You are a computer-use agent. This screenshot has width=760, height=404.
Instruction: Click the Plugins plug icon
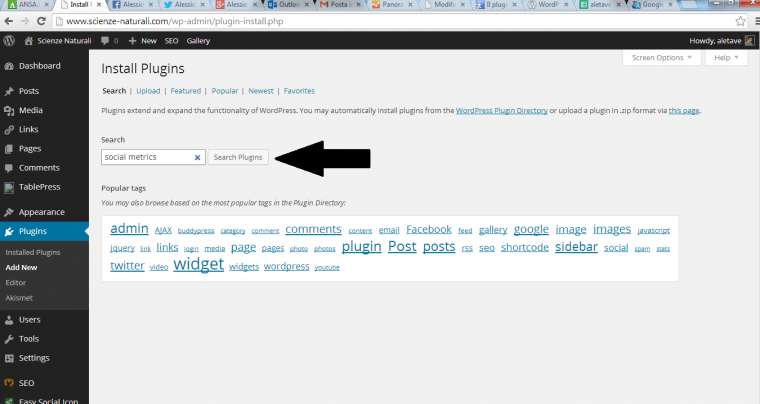[x=9, y=232]
